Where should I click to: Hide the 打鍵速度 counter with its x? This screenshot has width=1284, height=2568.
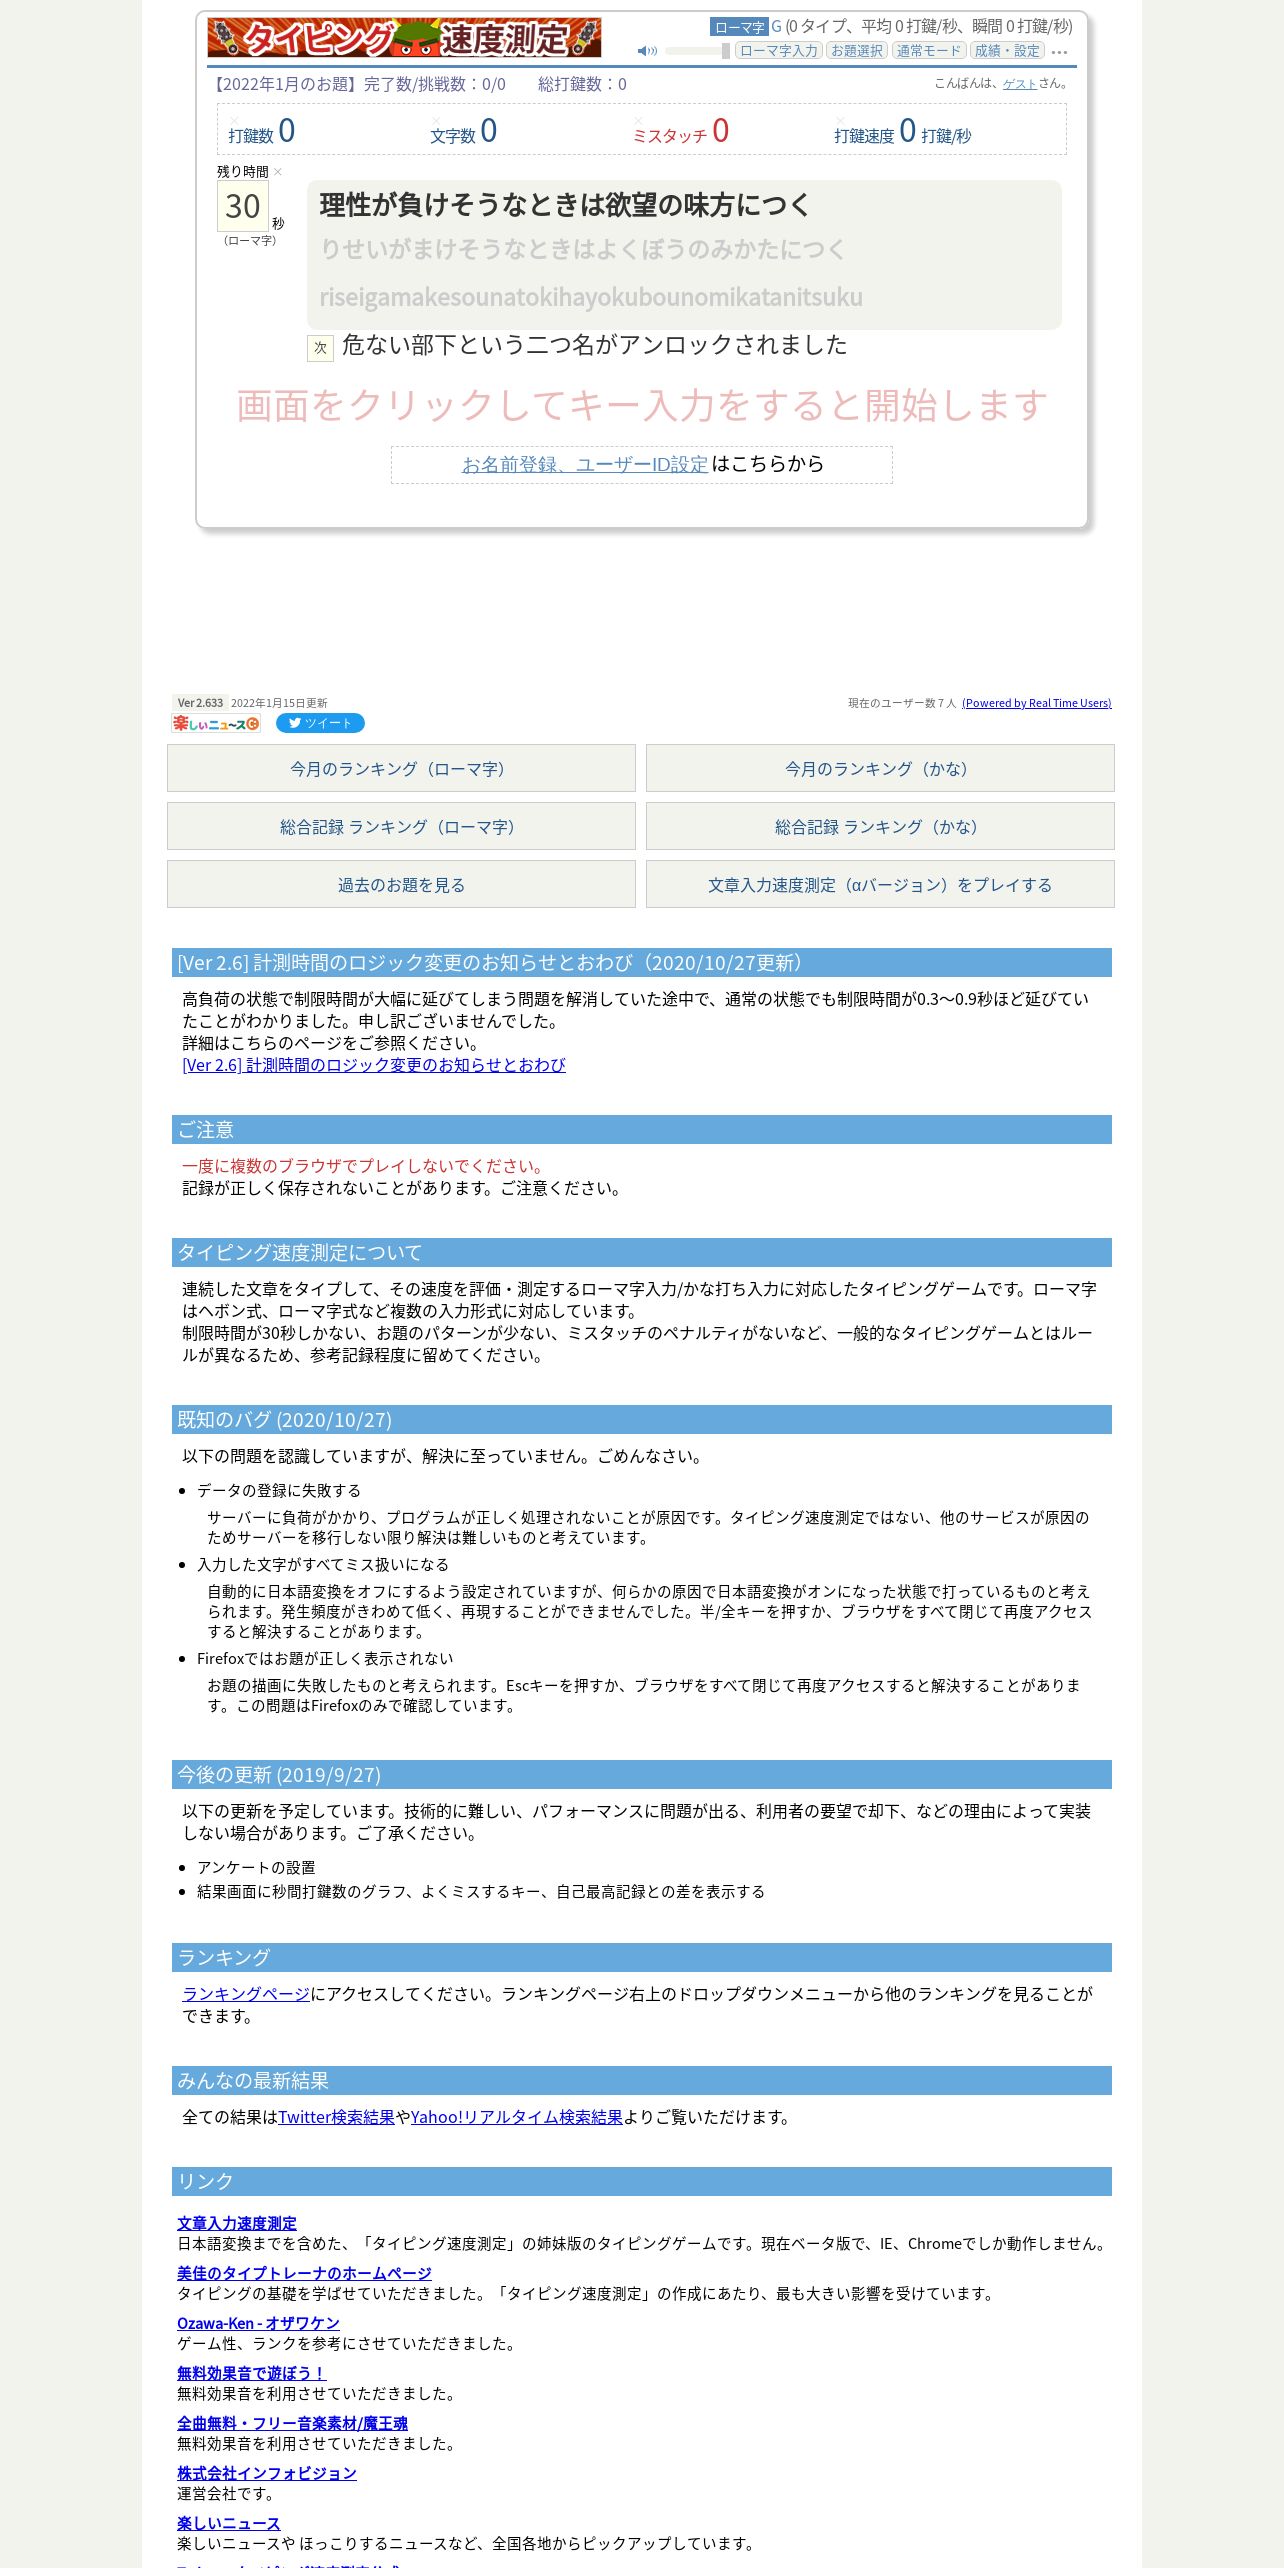point(840,120)
